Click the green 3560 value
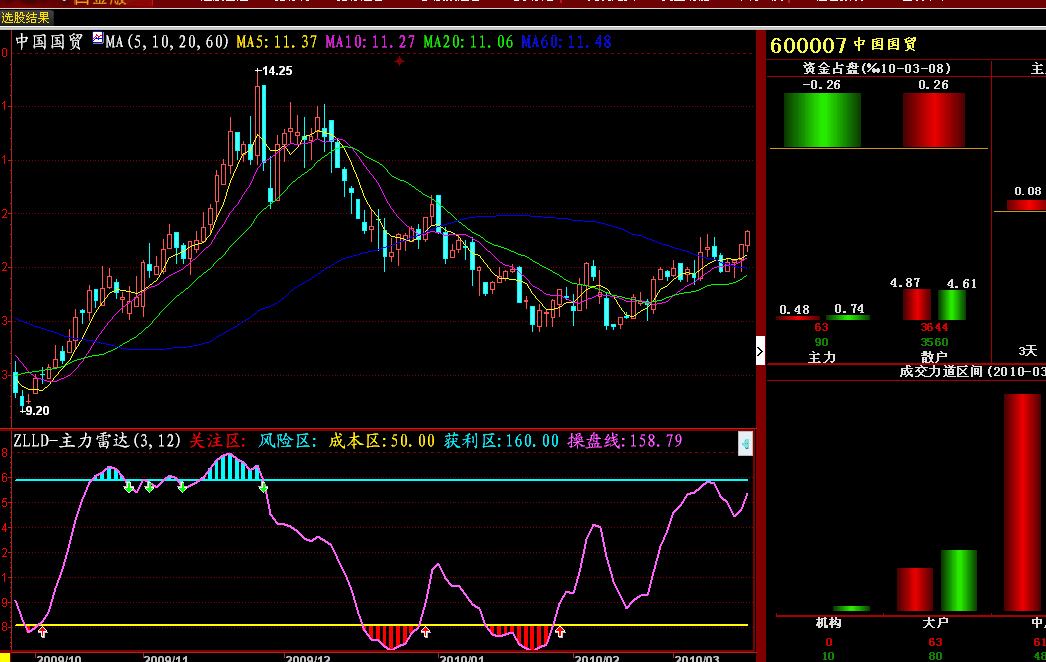 [934, 342]
